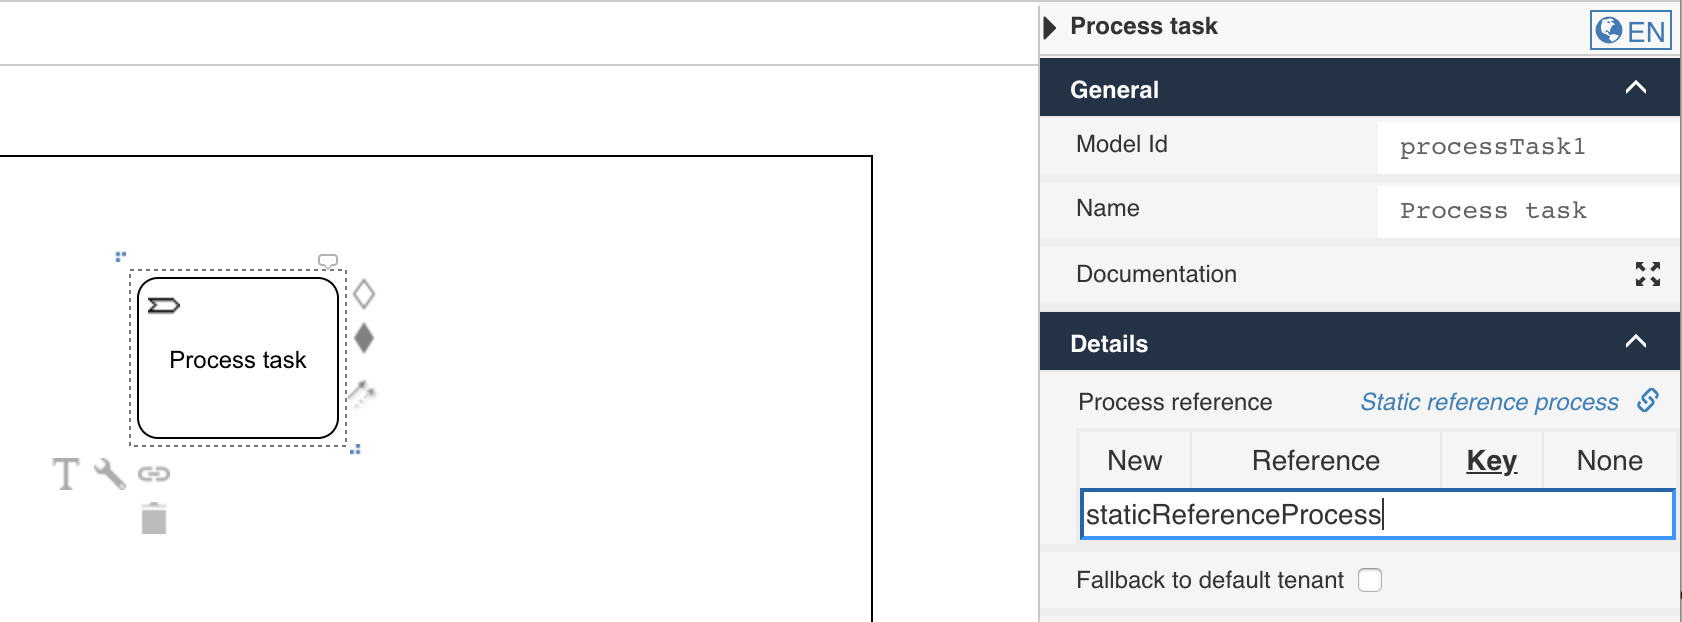Open the EN language selector
1682x622 pixels.
pyautogui.click(x=1630, y=30)
